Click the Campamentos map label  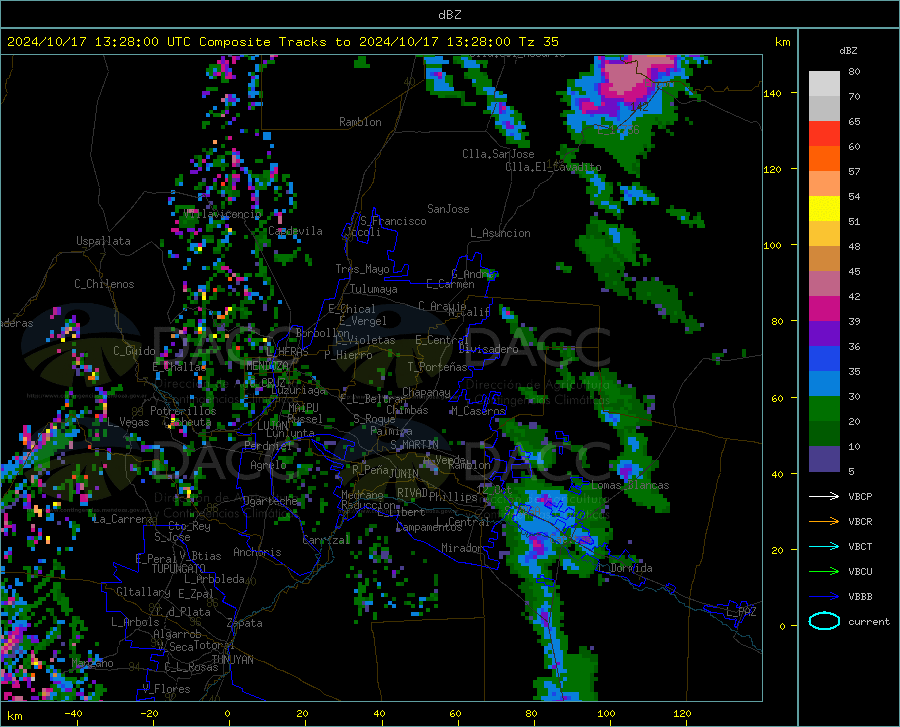click(x=429, y=527)
